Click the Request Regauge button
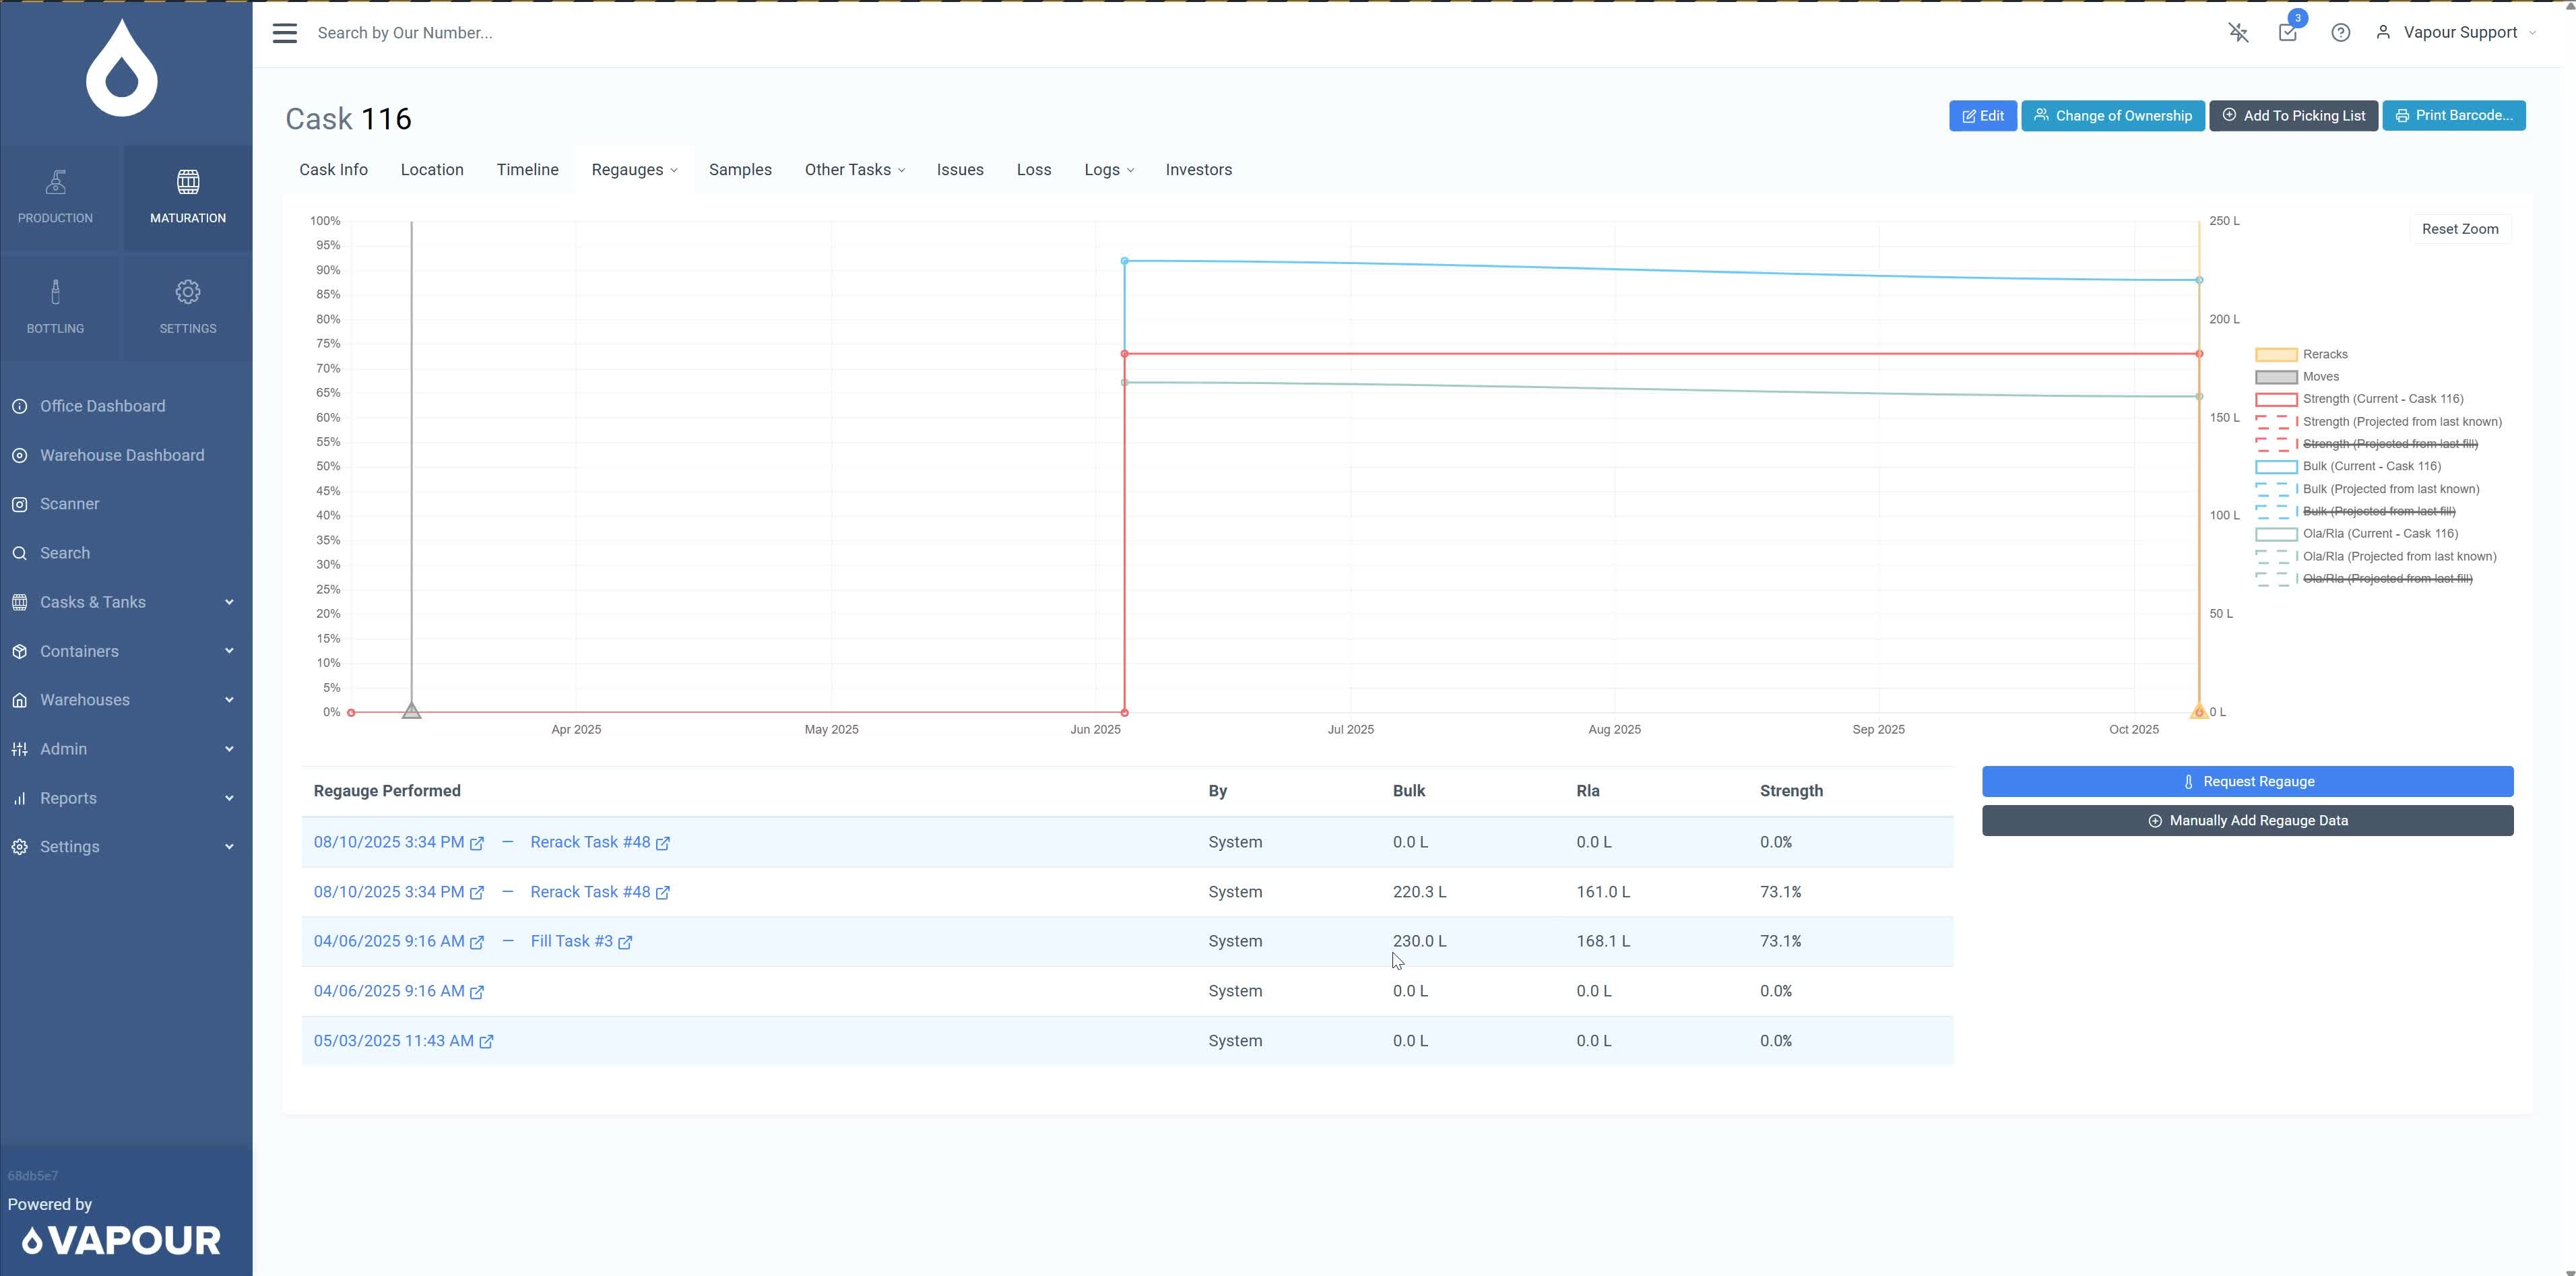Screen dimensions: 2576x1276 pyautogui.click(x=2247, y=782)
